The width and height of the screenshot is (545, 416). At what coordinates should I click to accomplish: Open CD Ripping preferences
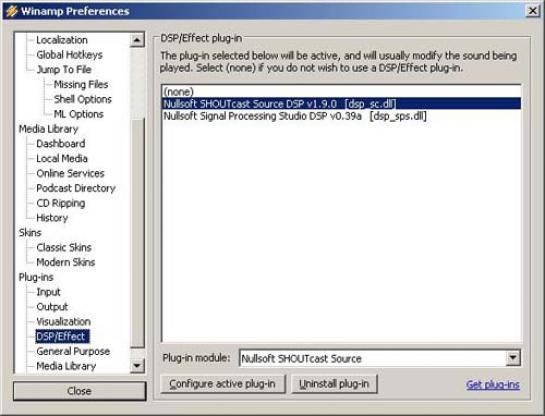pos(61,203)
